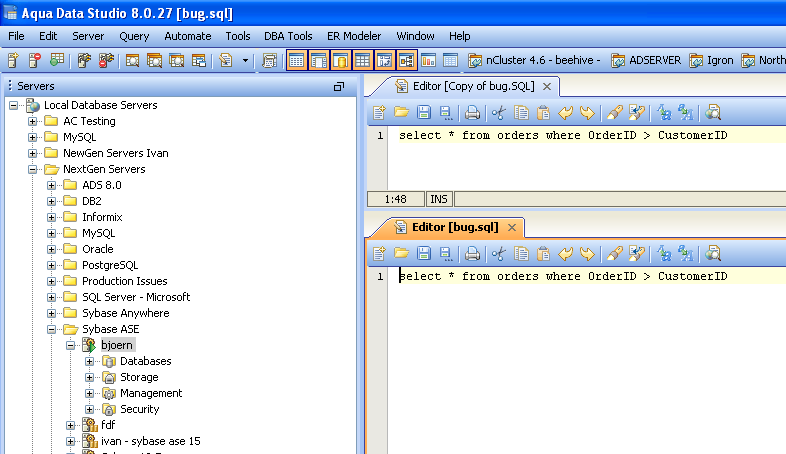
Task: Expand the PostgreSQL folder
Action: (x=52, y=265)
